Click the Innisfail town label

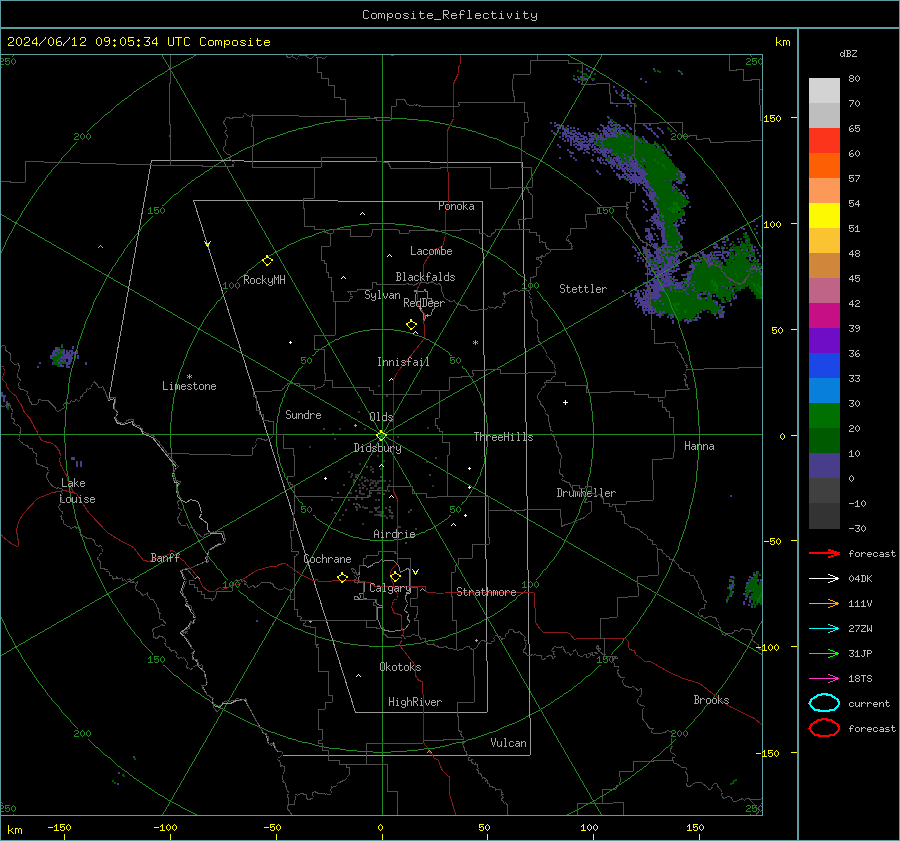pos(403,362)
